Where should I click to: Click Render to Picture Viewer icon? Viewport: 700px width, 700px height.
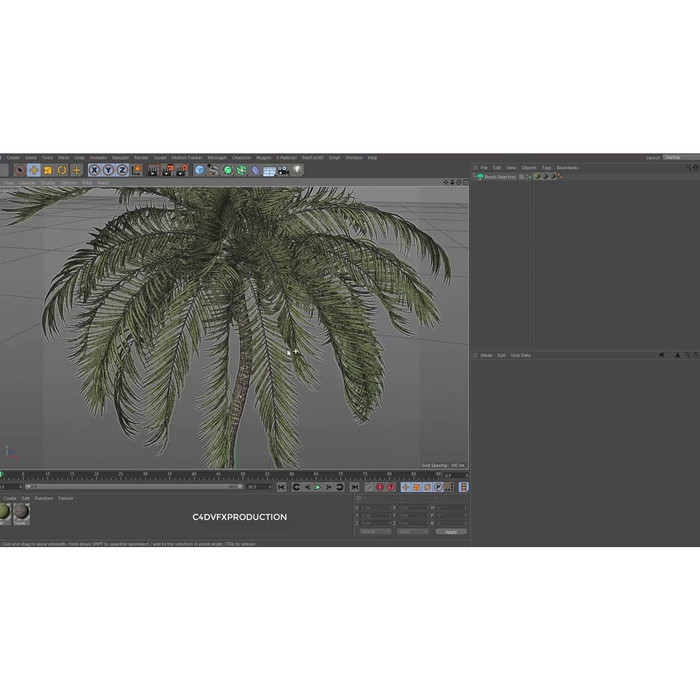point(167,170)
